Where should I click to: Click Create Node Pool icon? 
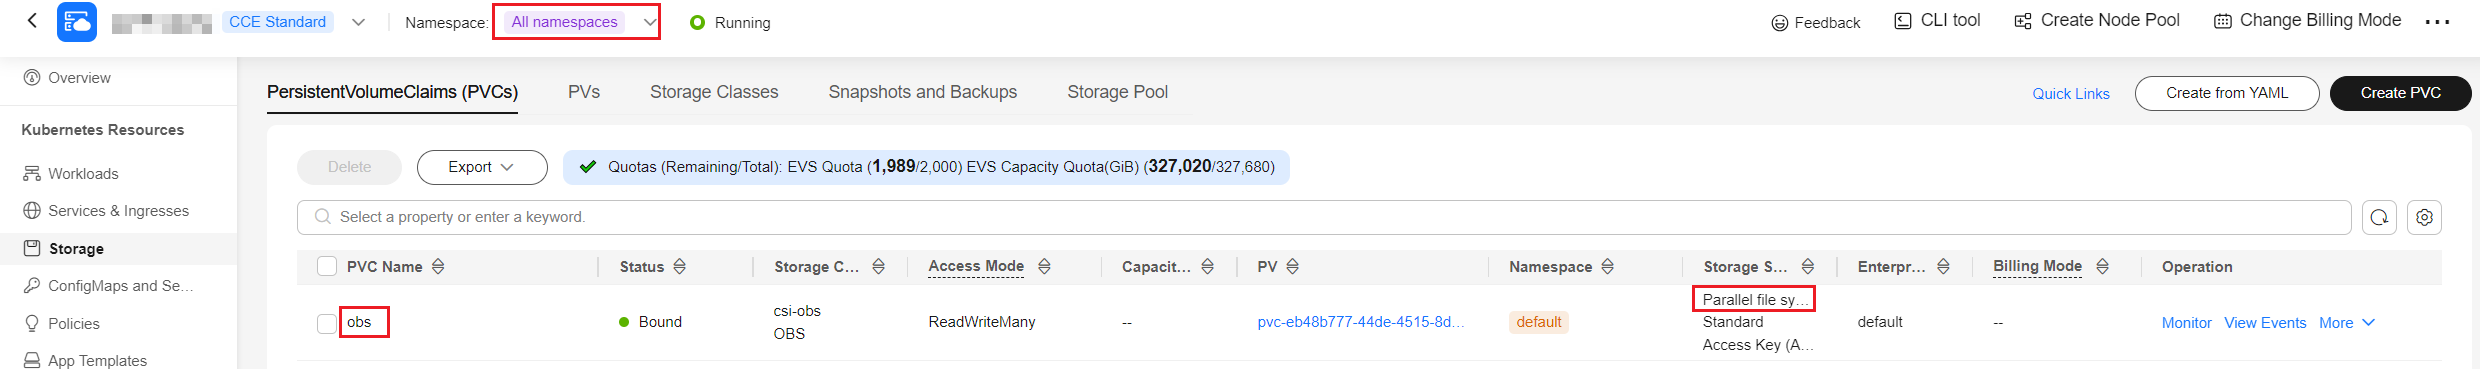(2022, 21)
